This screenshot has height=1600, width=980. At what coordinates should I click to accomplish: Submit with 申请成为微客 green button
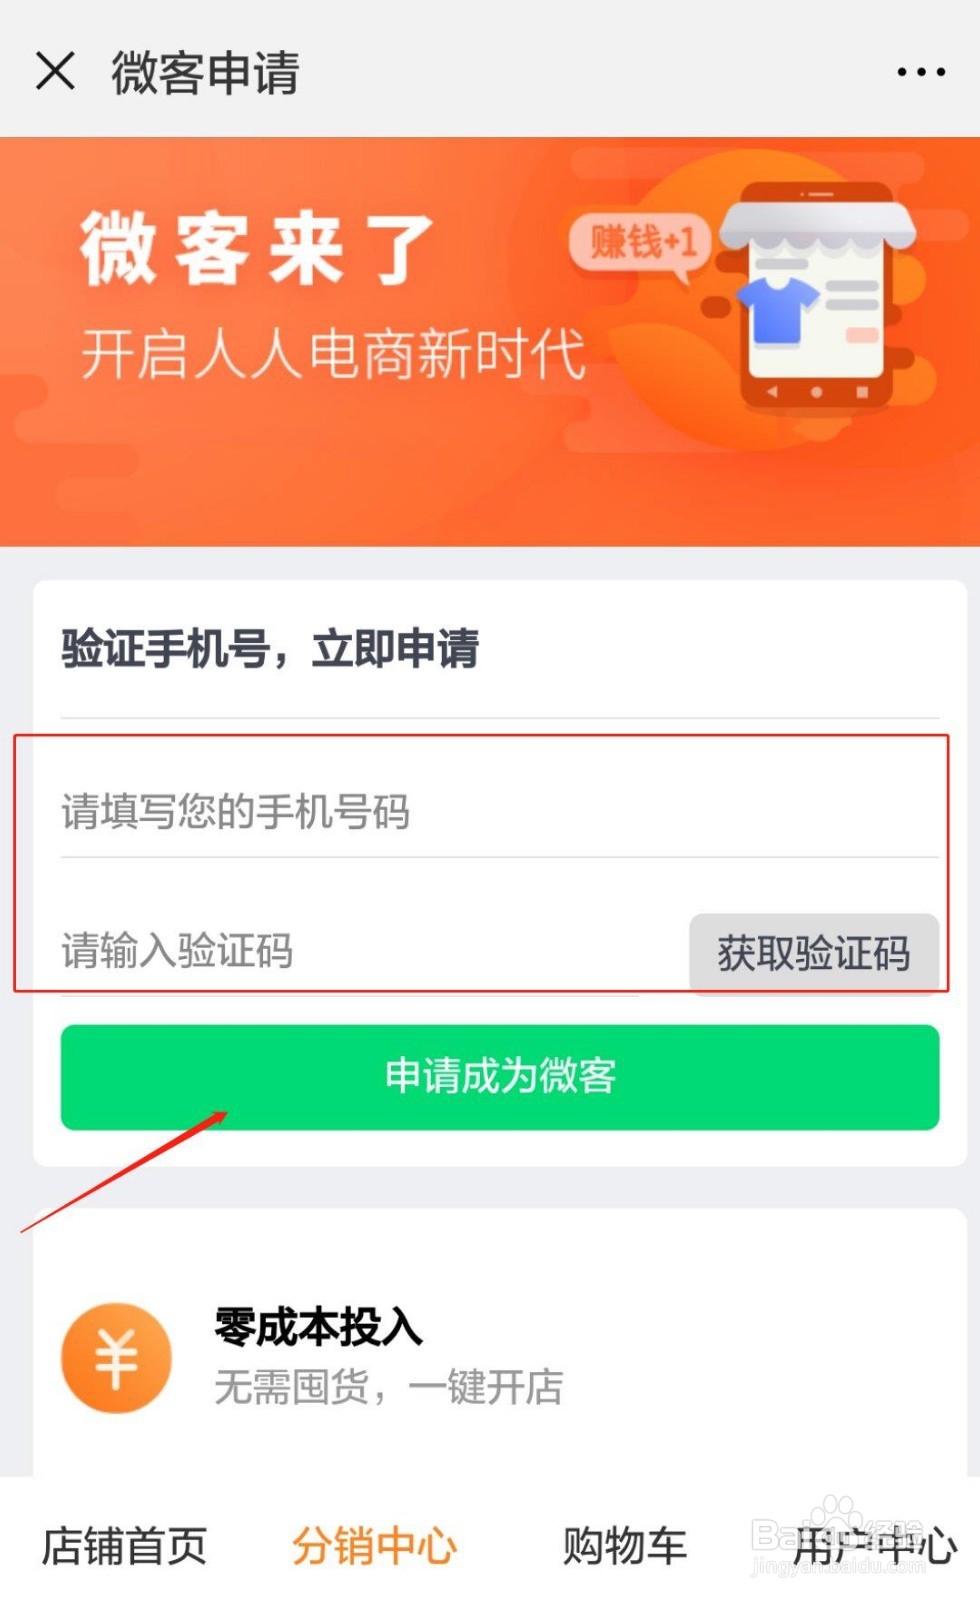500,1077
